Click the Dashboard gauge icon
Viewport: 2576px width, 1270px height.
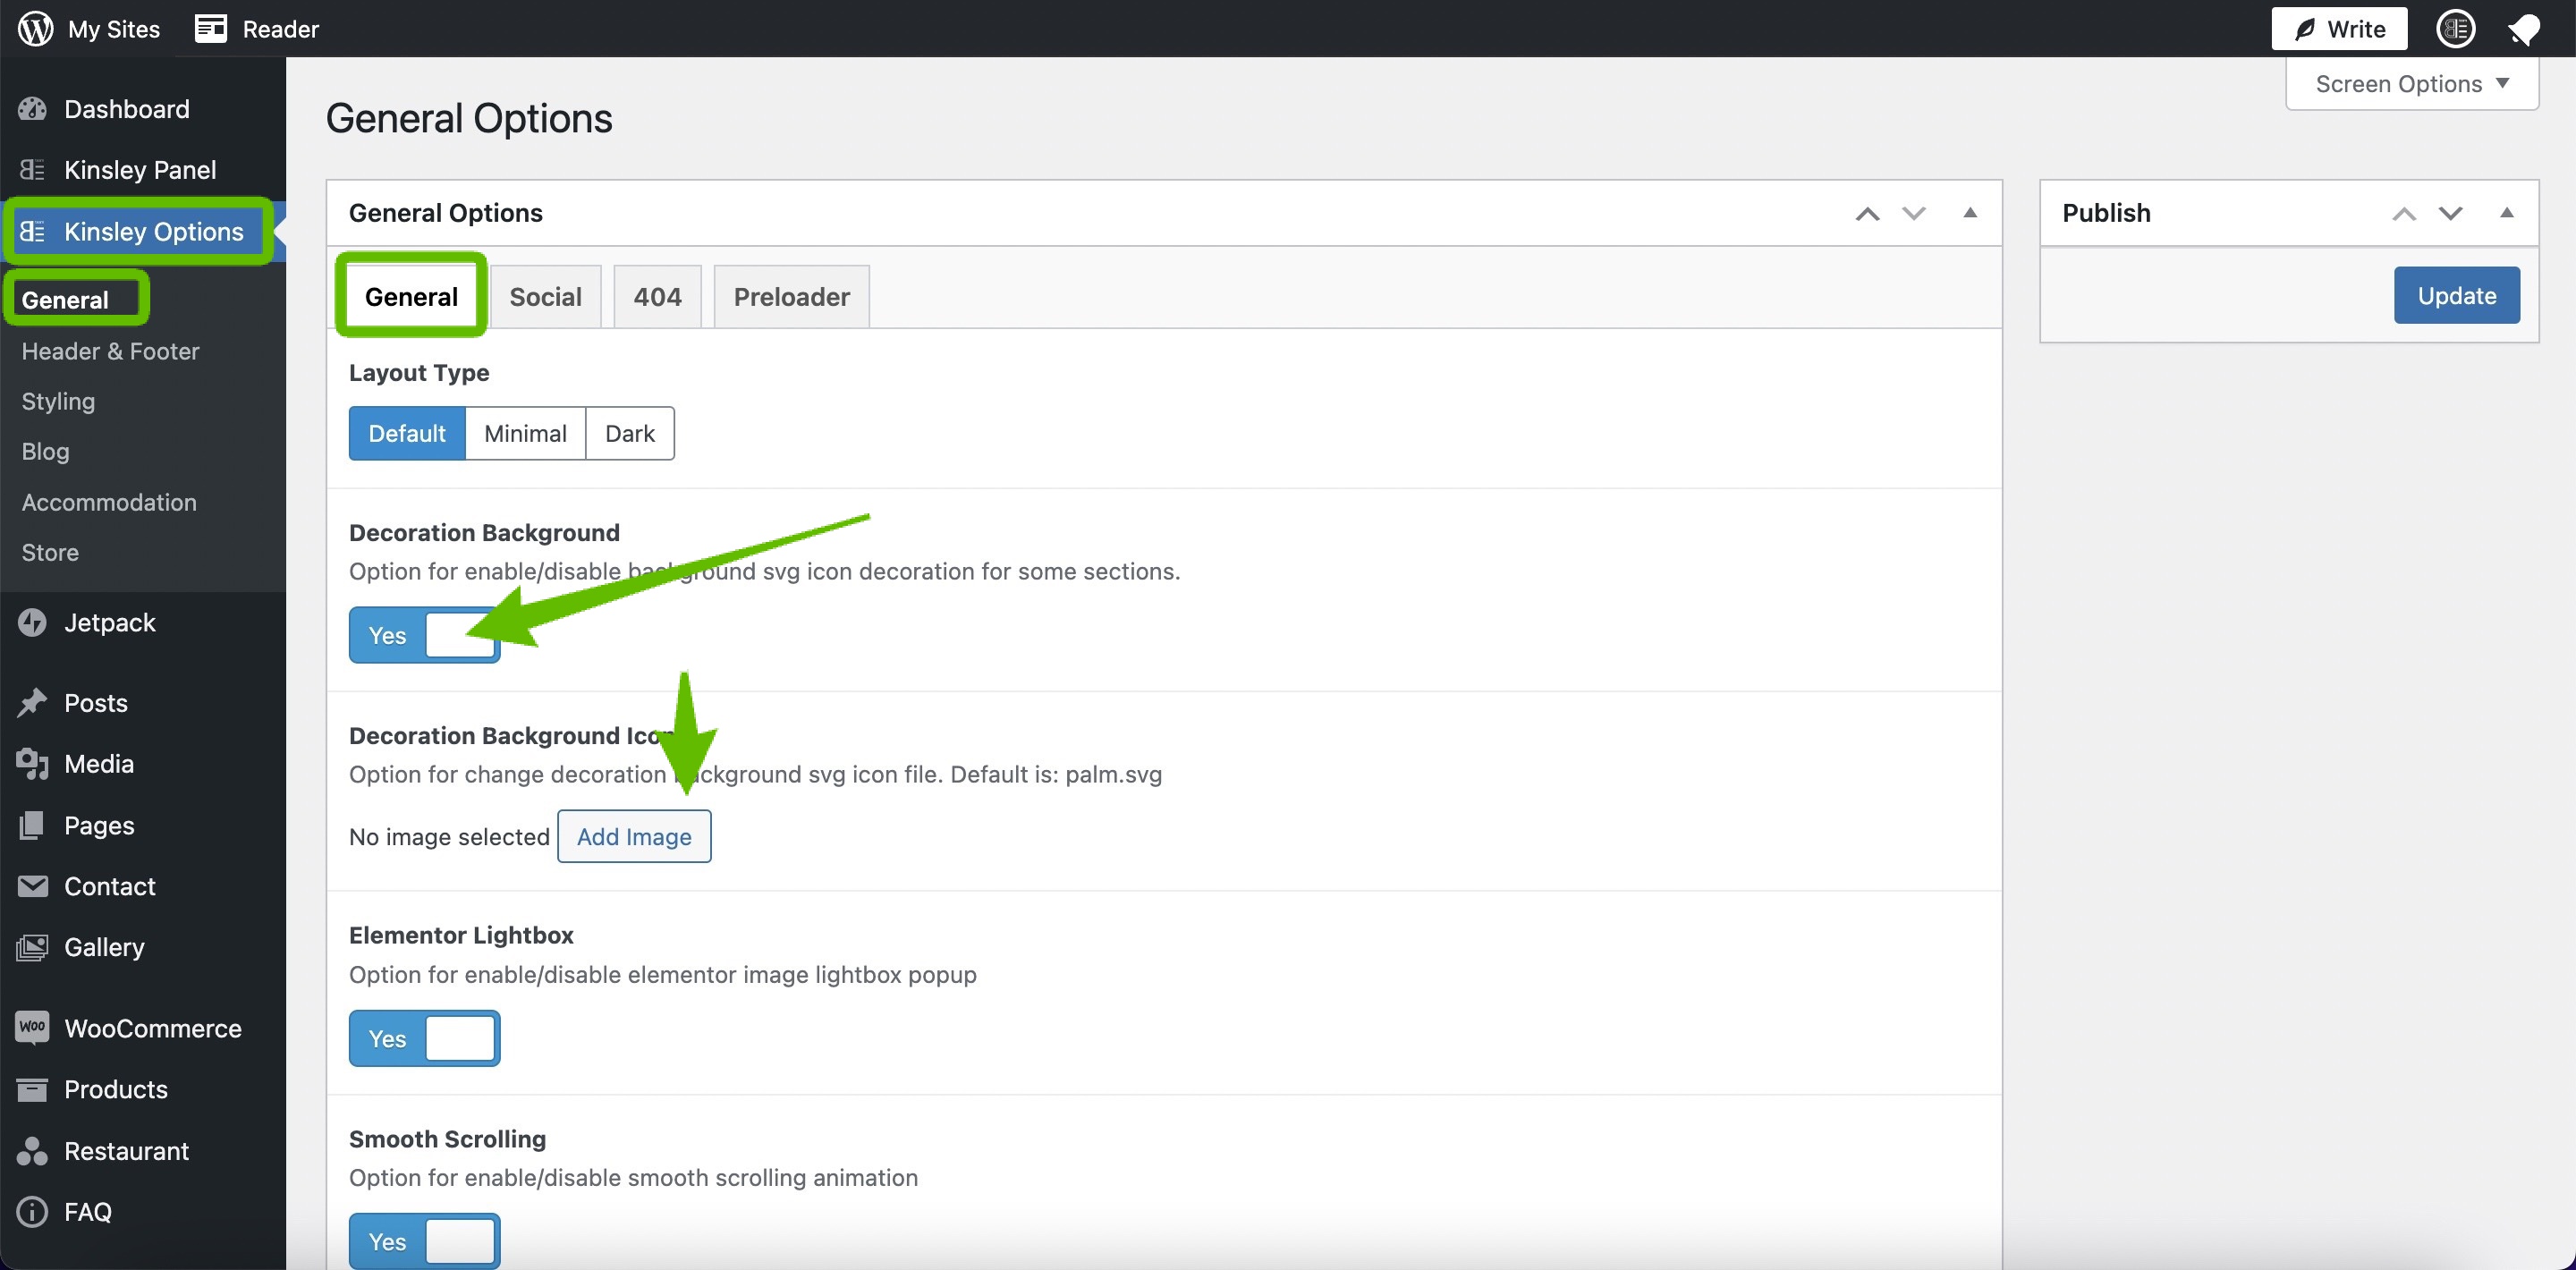click(32, 109)
